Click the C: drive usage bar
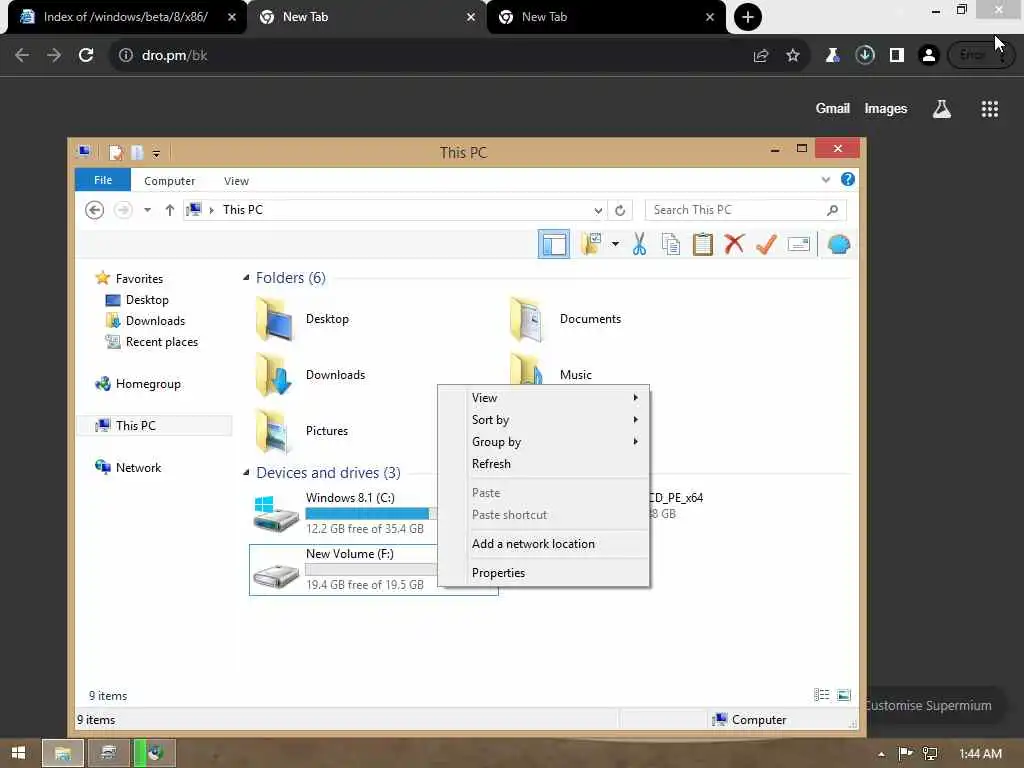This screenshot has width=1024, height=768. click(x=370, y=513)
